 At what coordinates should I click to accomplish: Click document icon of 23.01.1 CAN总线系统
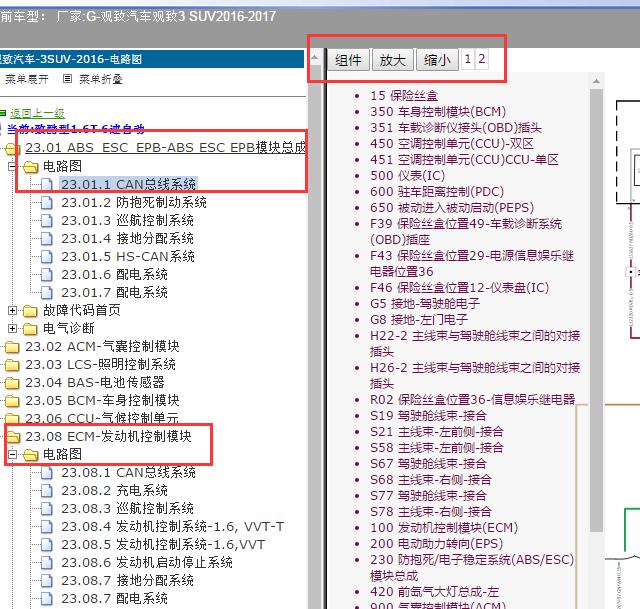click(x=47, y=184)
